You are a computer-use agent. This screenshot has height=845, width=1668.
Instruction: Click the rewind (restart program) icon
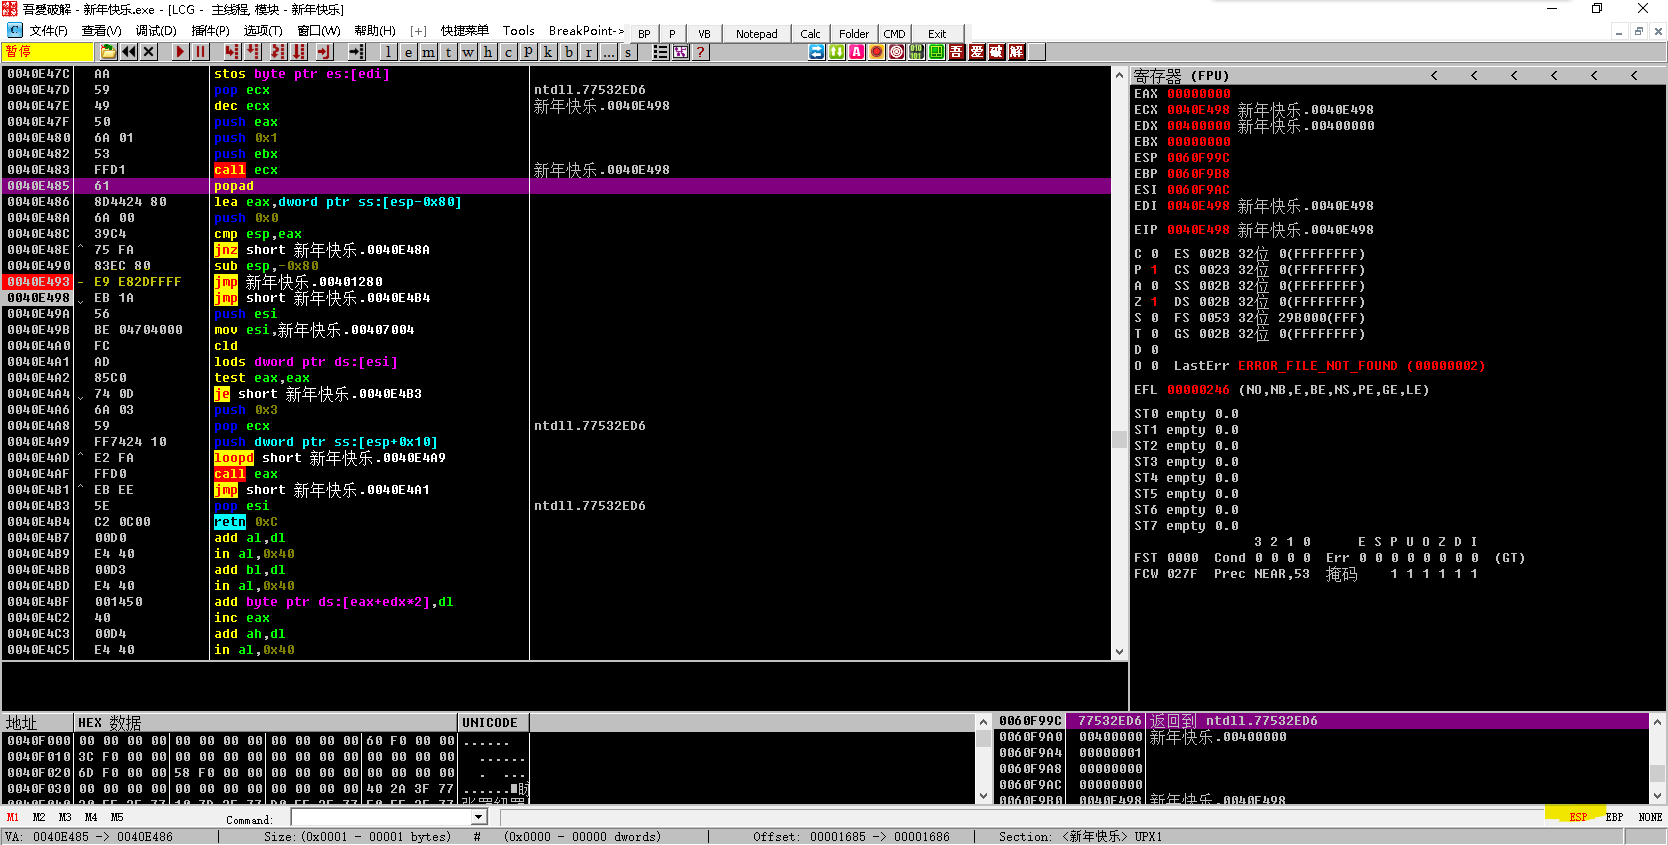point(129,52)
